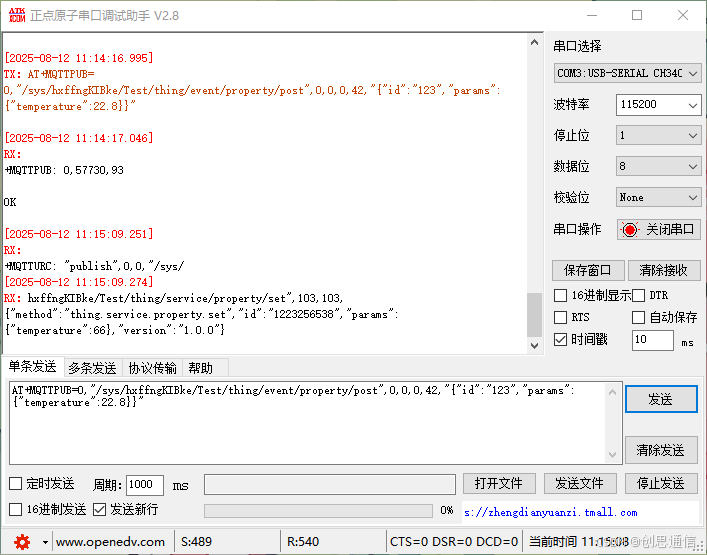Click the 周期 1000 input field
The height and width of the screenshot is (555, 707).
pos(145,485)
